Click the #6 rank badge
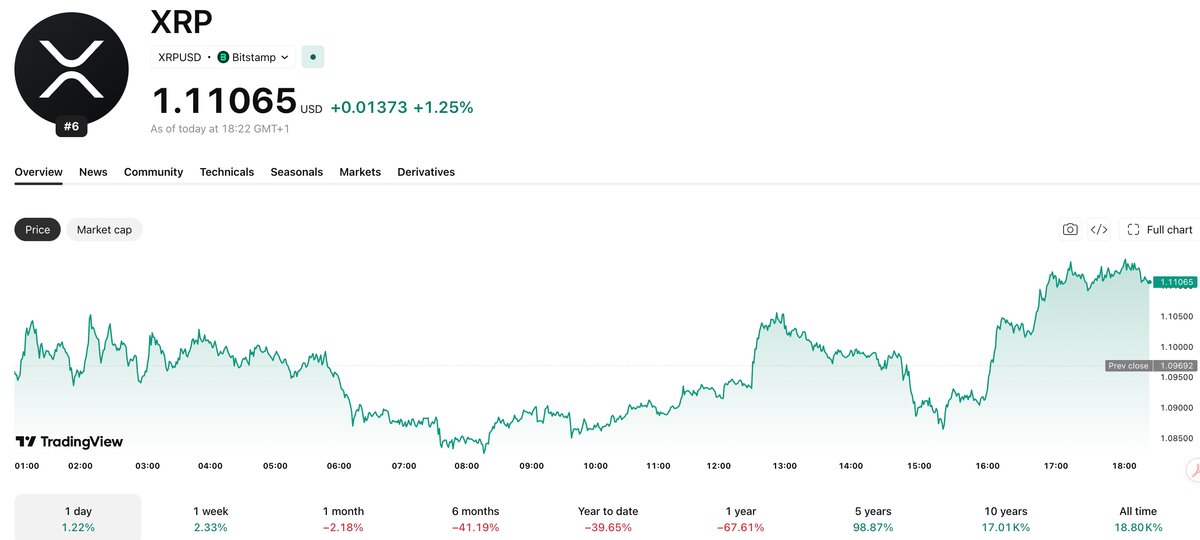 pos(71,126)
